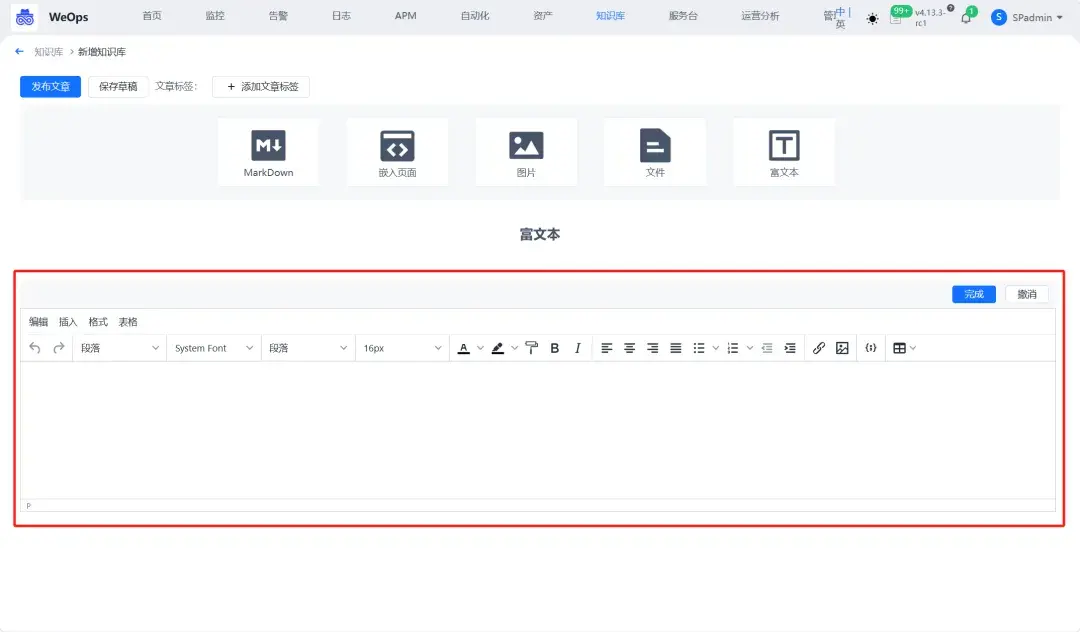Viewport: 1080px width, 632px height.
Task: Save draft with 保存草稿 button
Action: [117, 86]
